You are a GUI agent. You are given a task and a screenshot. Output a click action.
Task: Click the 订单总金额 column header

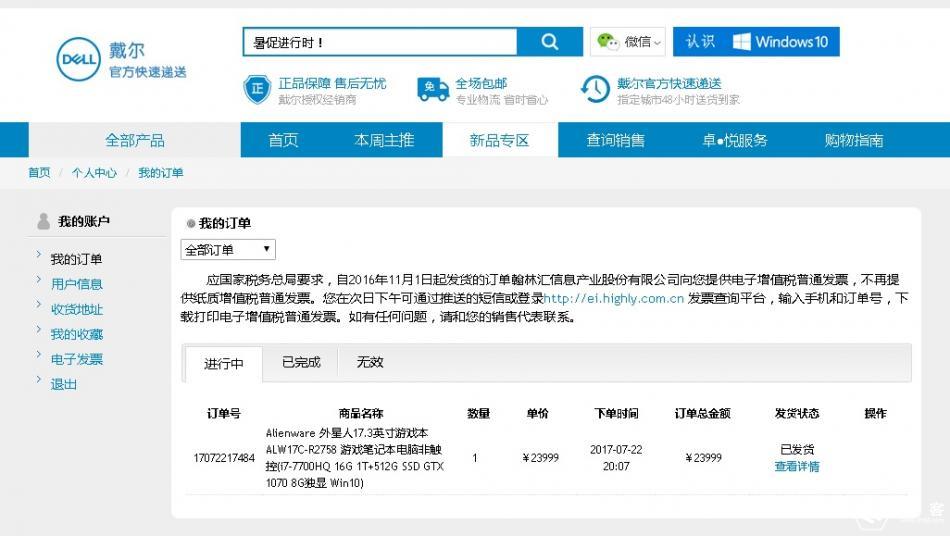click(x=703, y=413)
